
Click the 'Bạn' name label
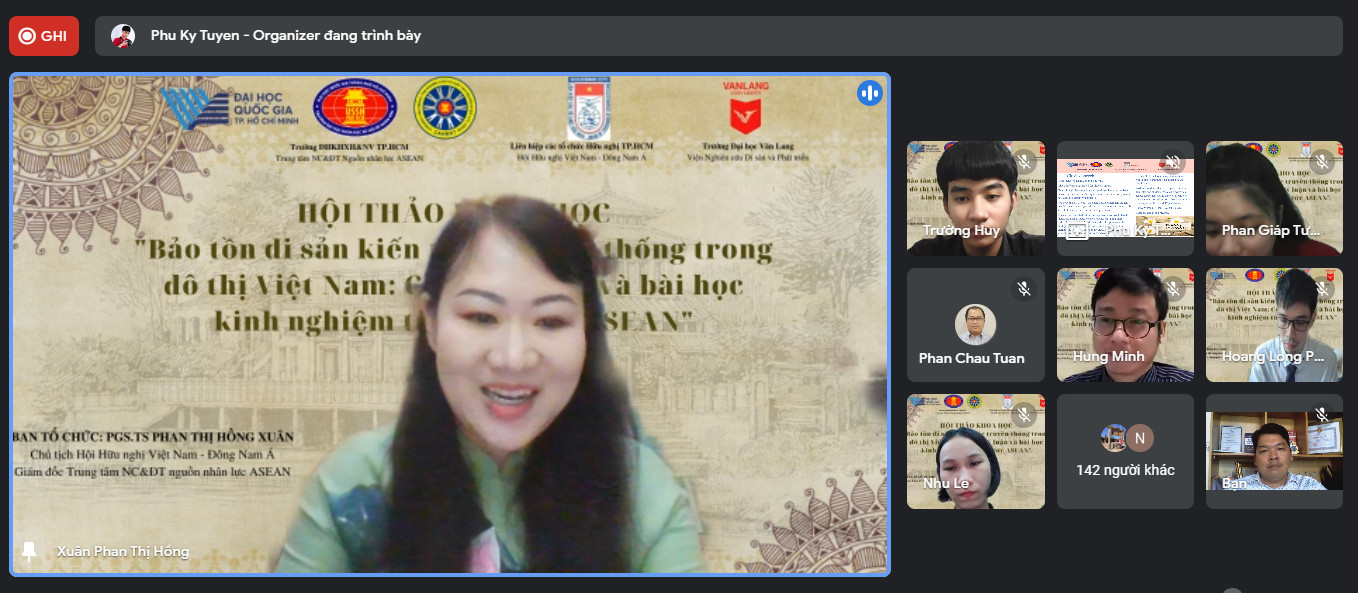coord(1234,483)
